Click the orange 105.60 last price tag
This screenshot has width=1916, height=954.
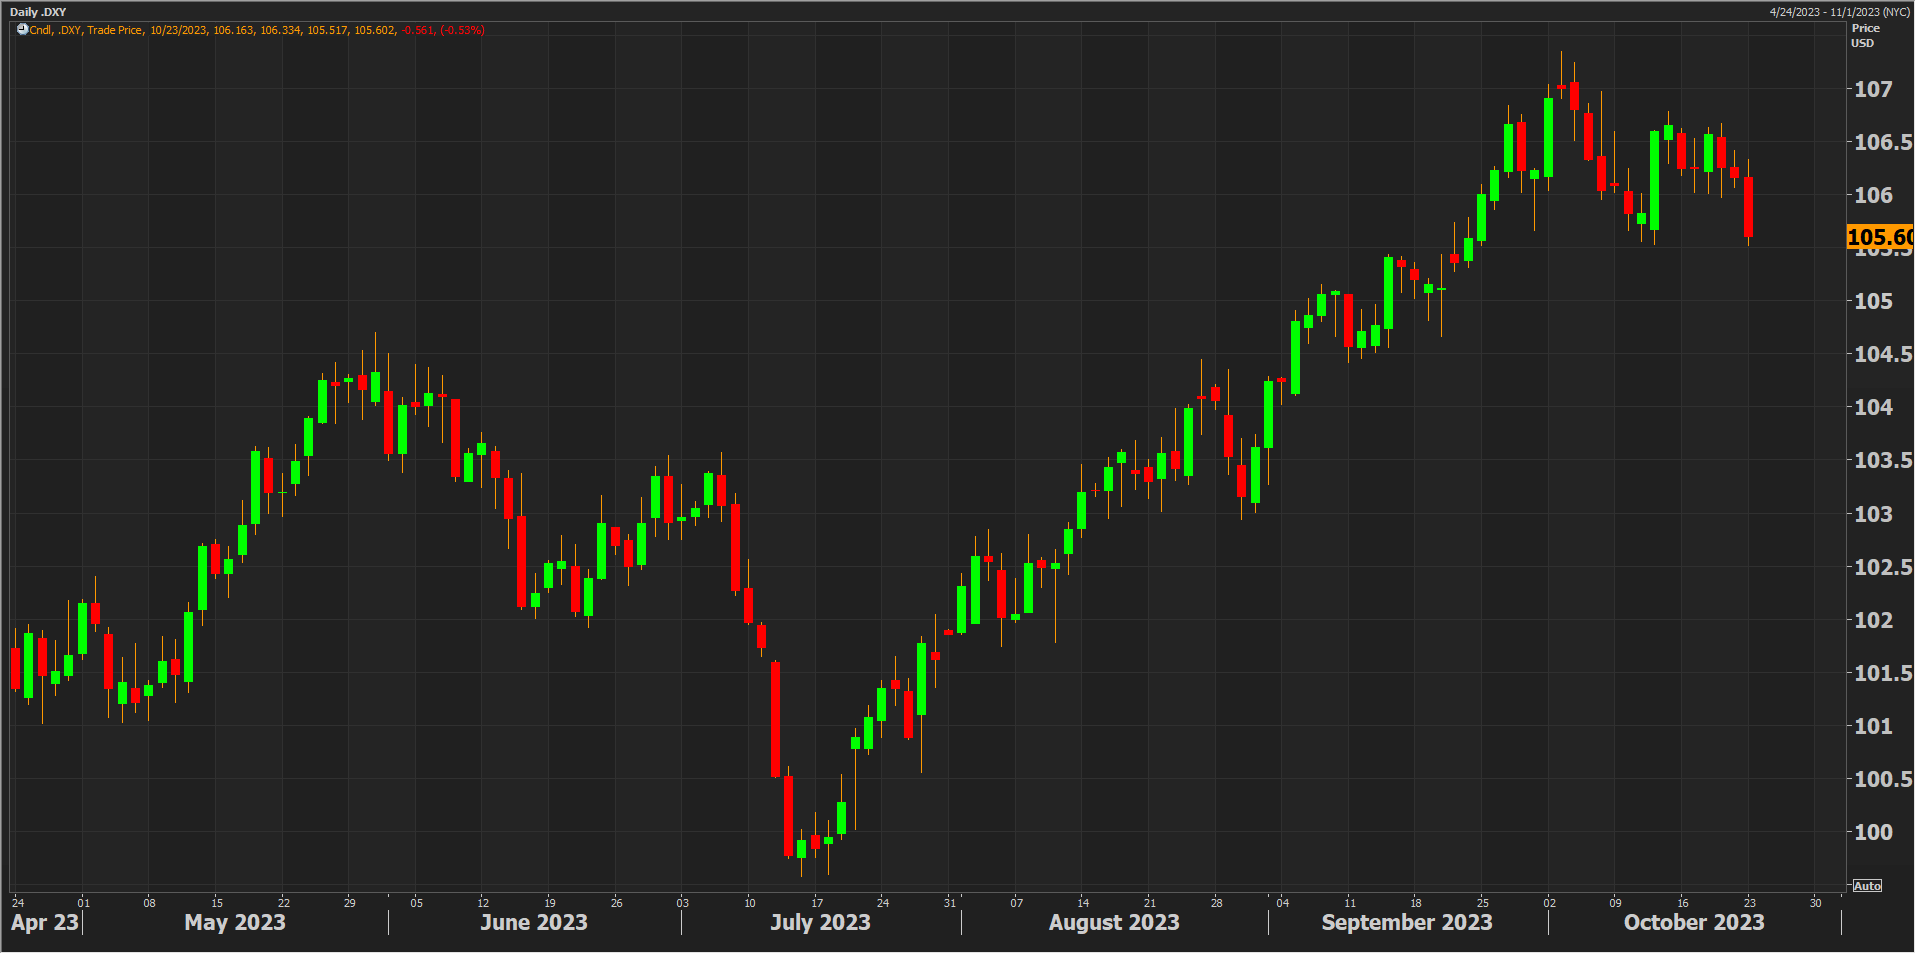click(1879, 237)
